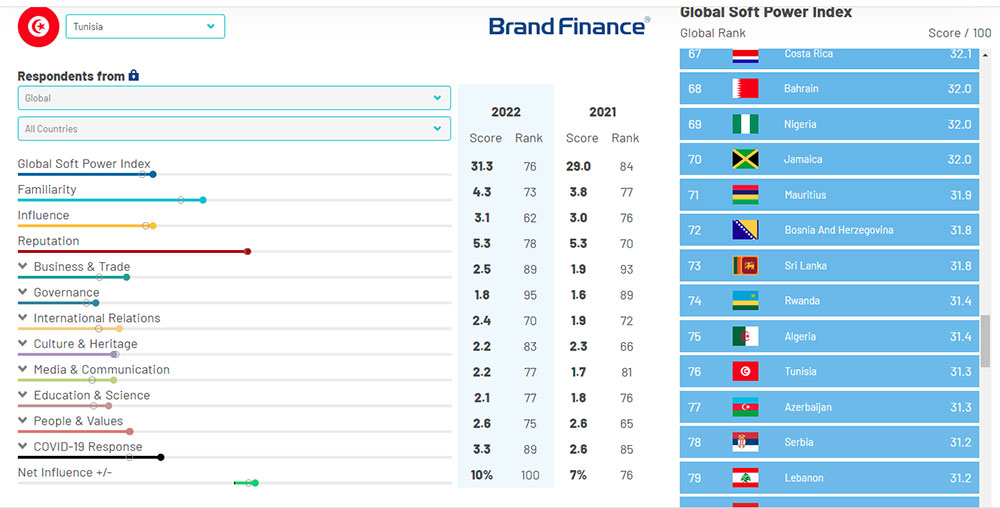This screenshot has width=1000, height=508.
Task: Click the Net Influence green slider handle
Action: click(x=255, y=483)
